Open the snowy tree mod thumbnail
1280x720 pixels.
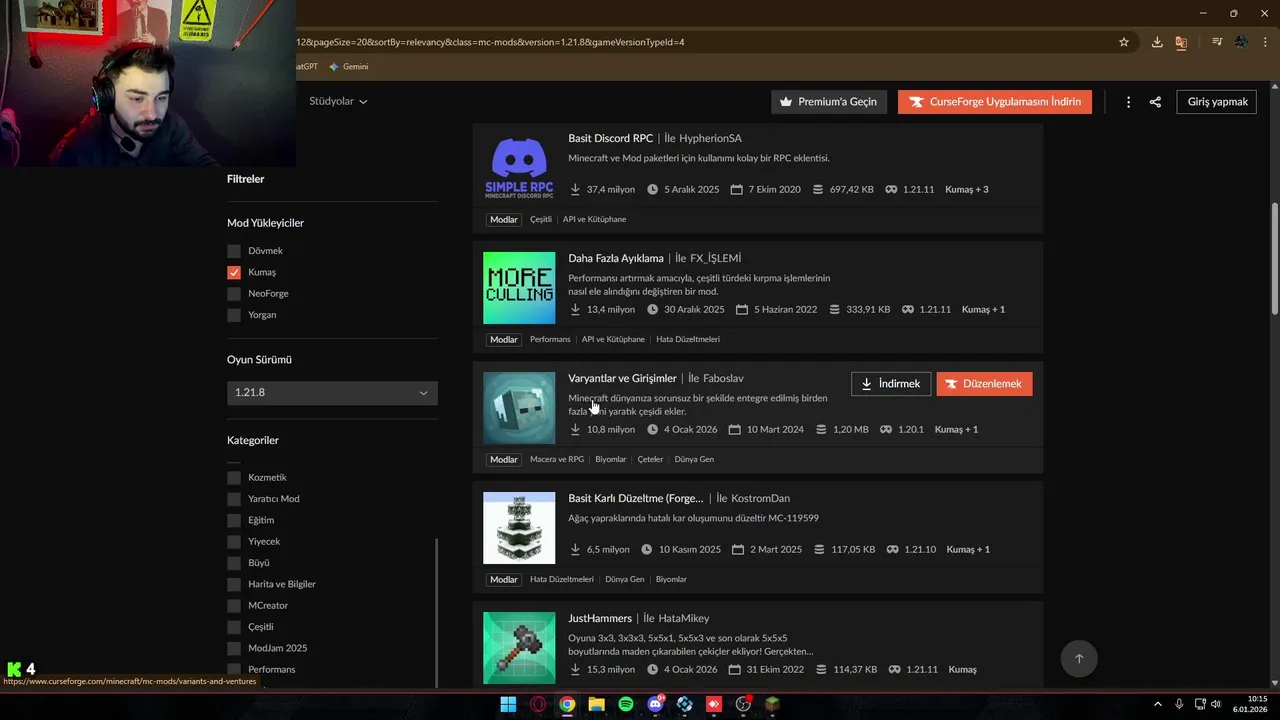point(519,528)
